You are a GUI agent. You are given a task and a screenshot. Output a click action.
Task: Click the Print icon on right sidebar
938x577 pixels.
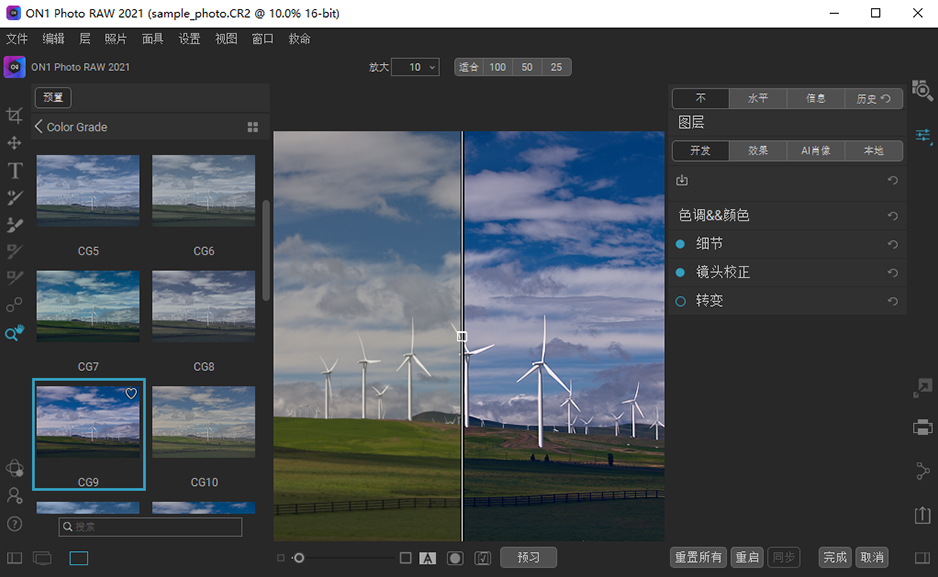pos(922,428)
